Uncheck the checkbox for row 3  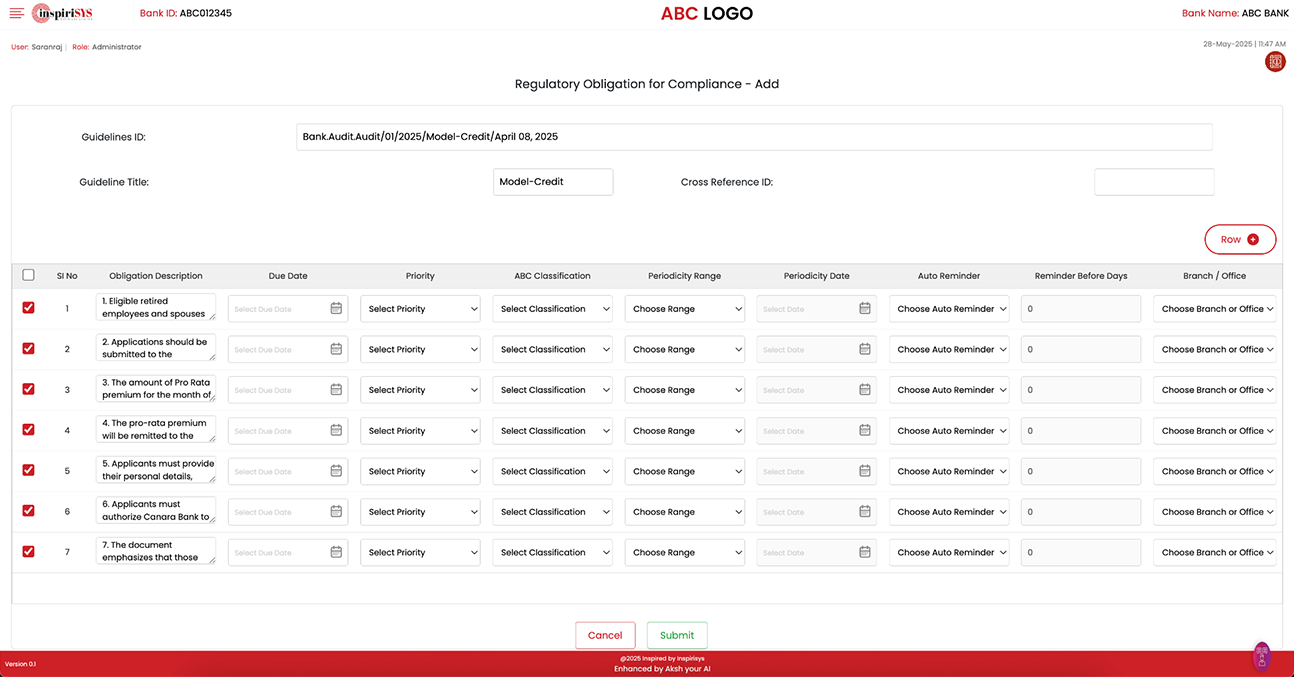[x=28, y=389]
